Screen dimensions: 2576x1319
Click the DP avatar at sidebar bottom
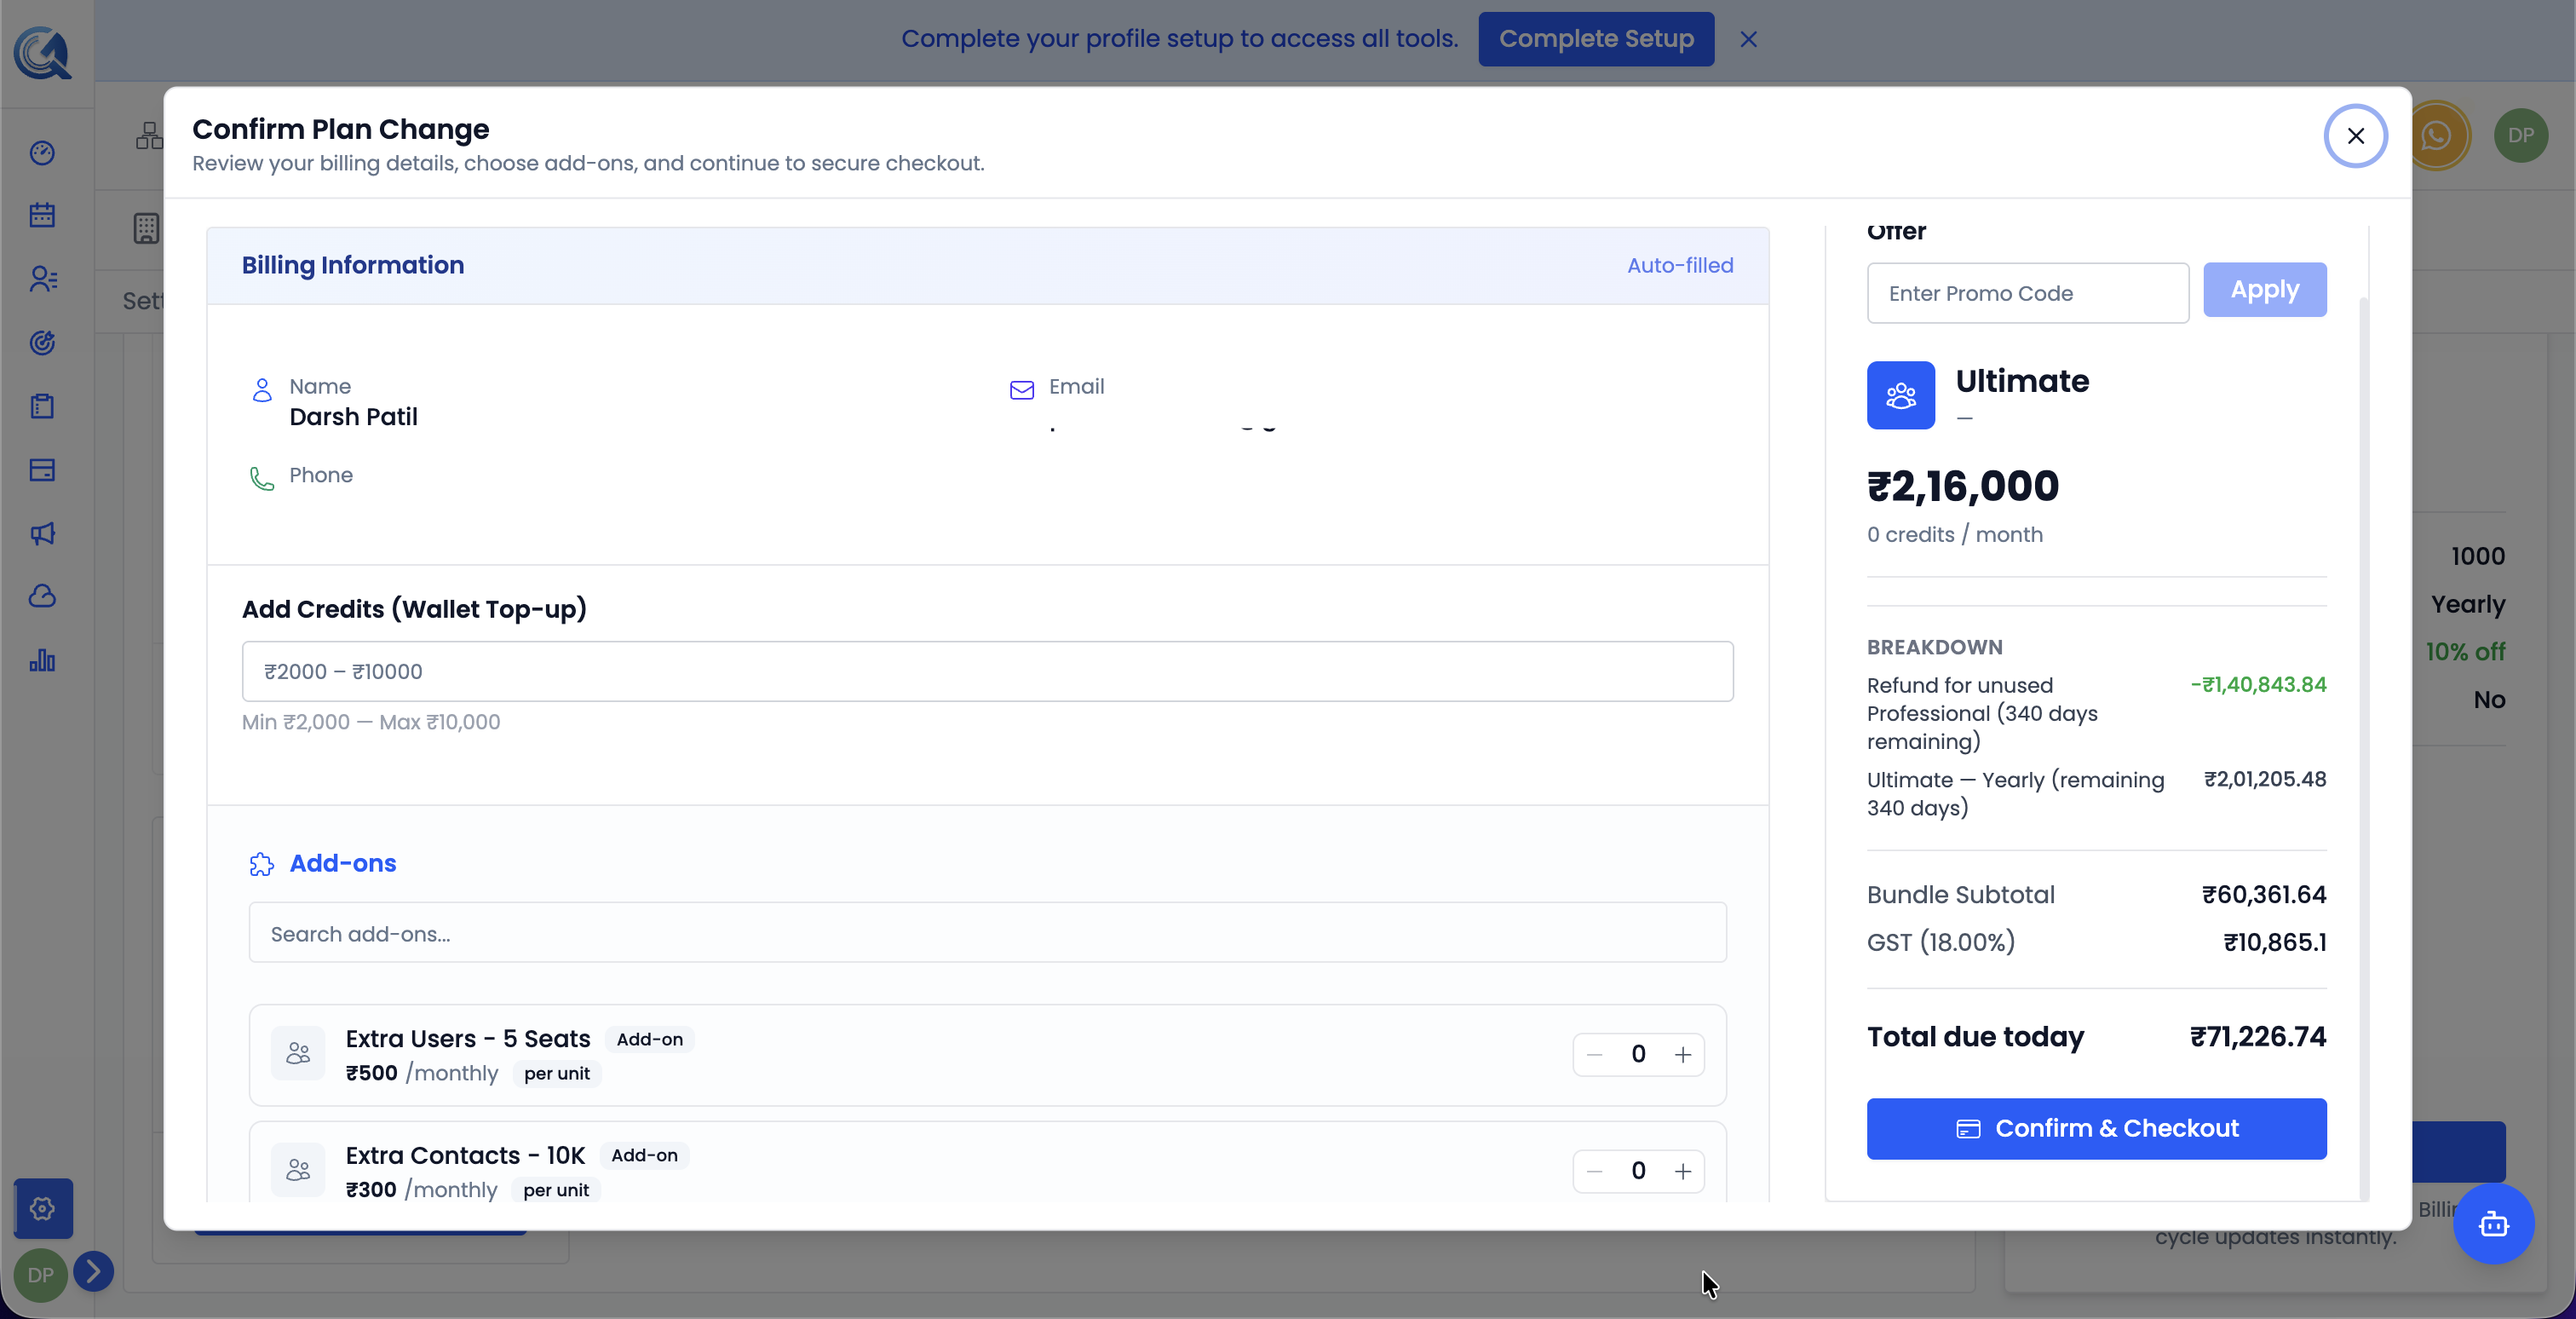click(41, 1275)
